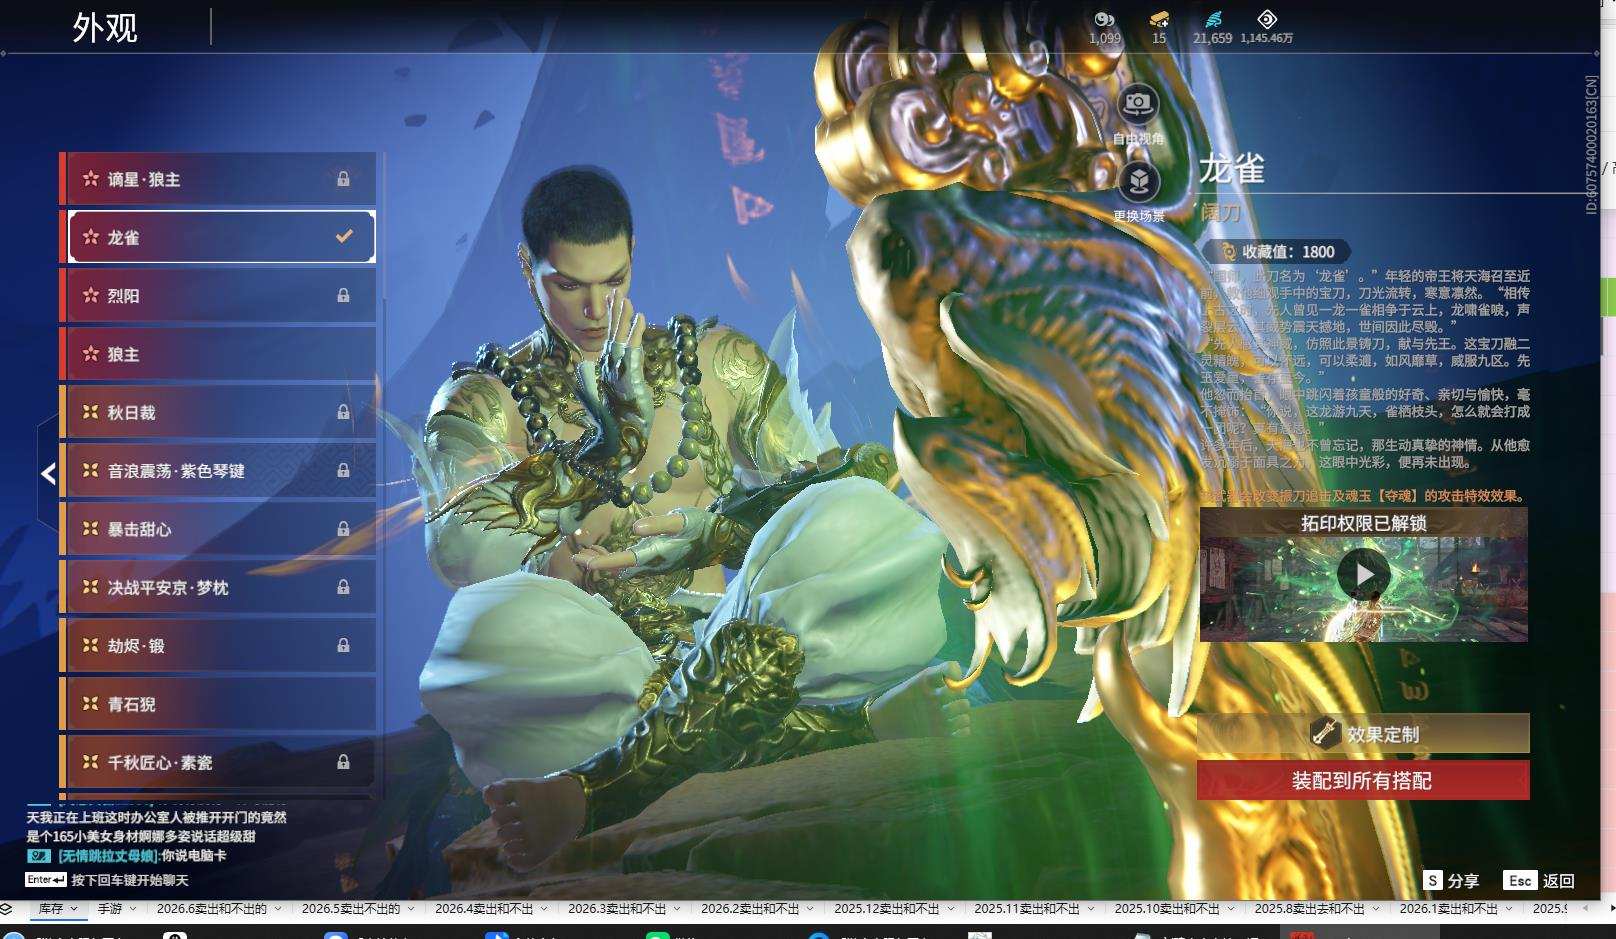Image resolution: width=1616 pixels, height=939 pixels.
Task: Click the 按下回车键开始聊天 chat prompt
Action: tap(130, 880)
